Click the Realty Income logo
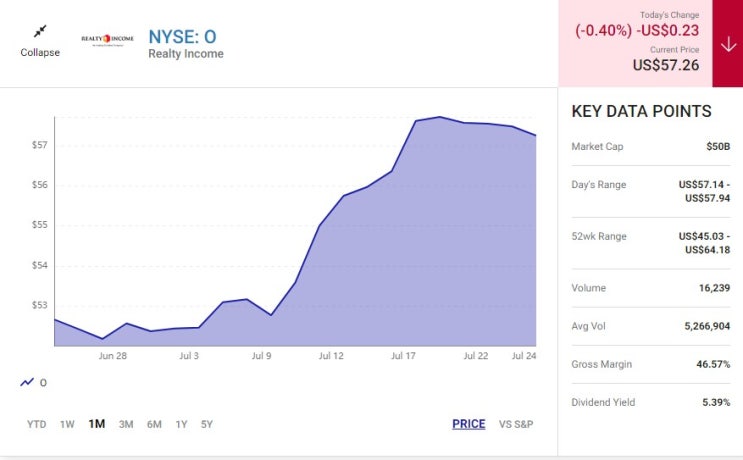 (108, 40)
